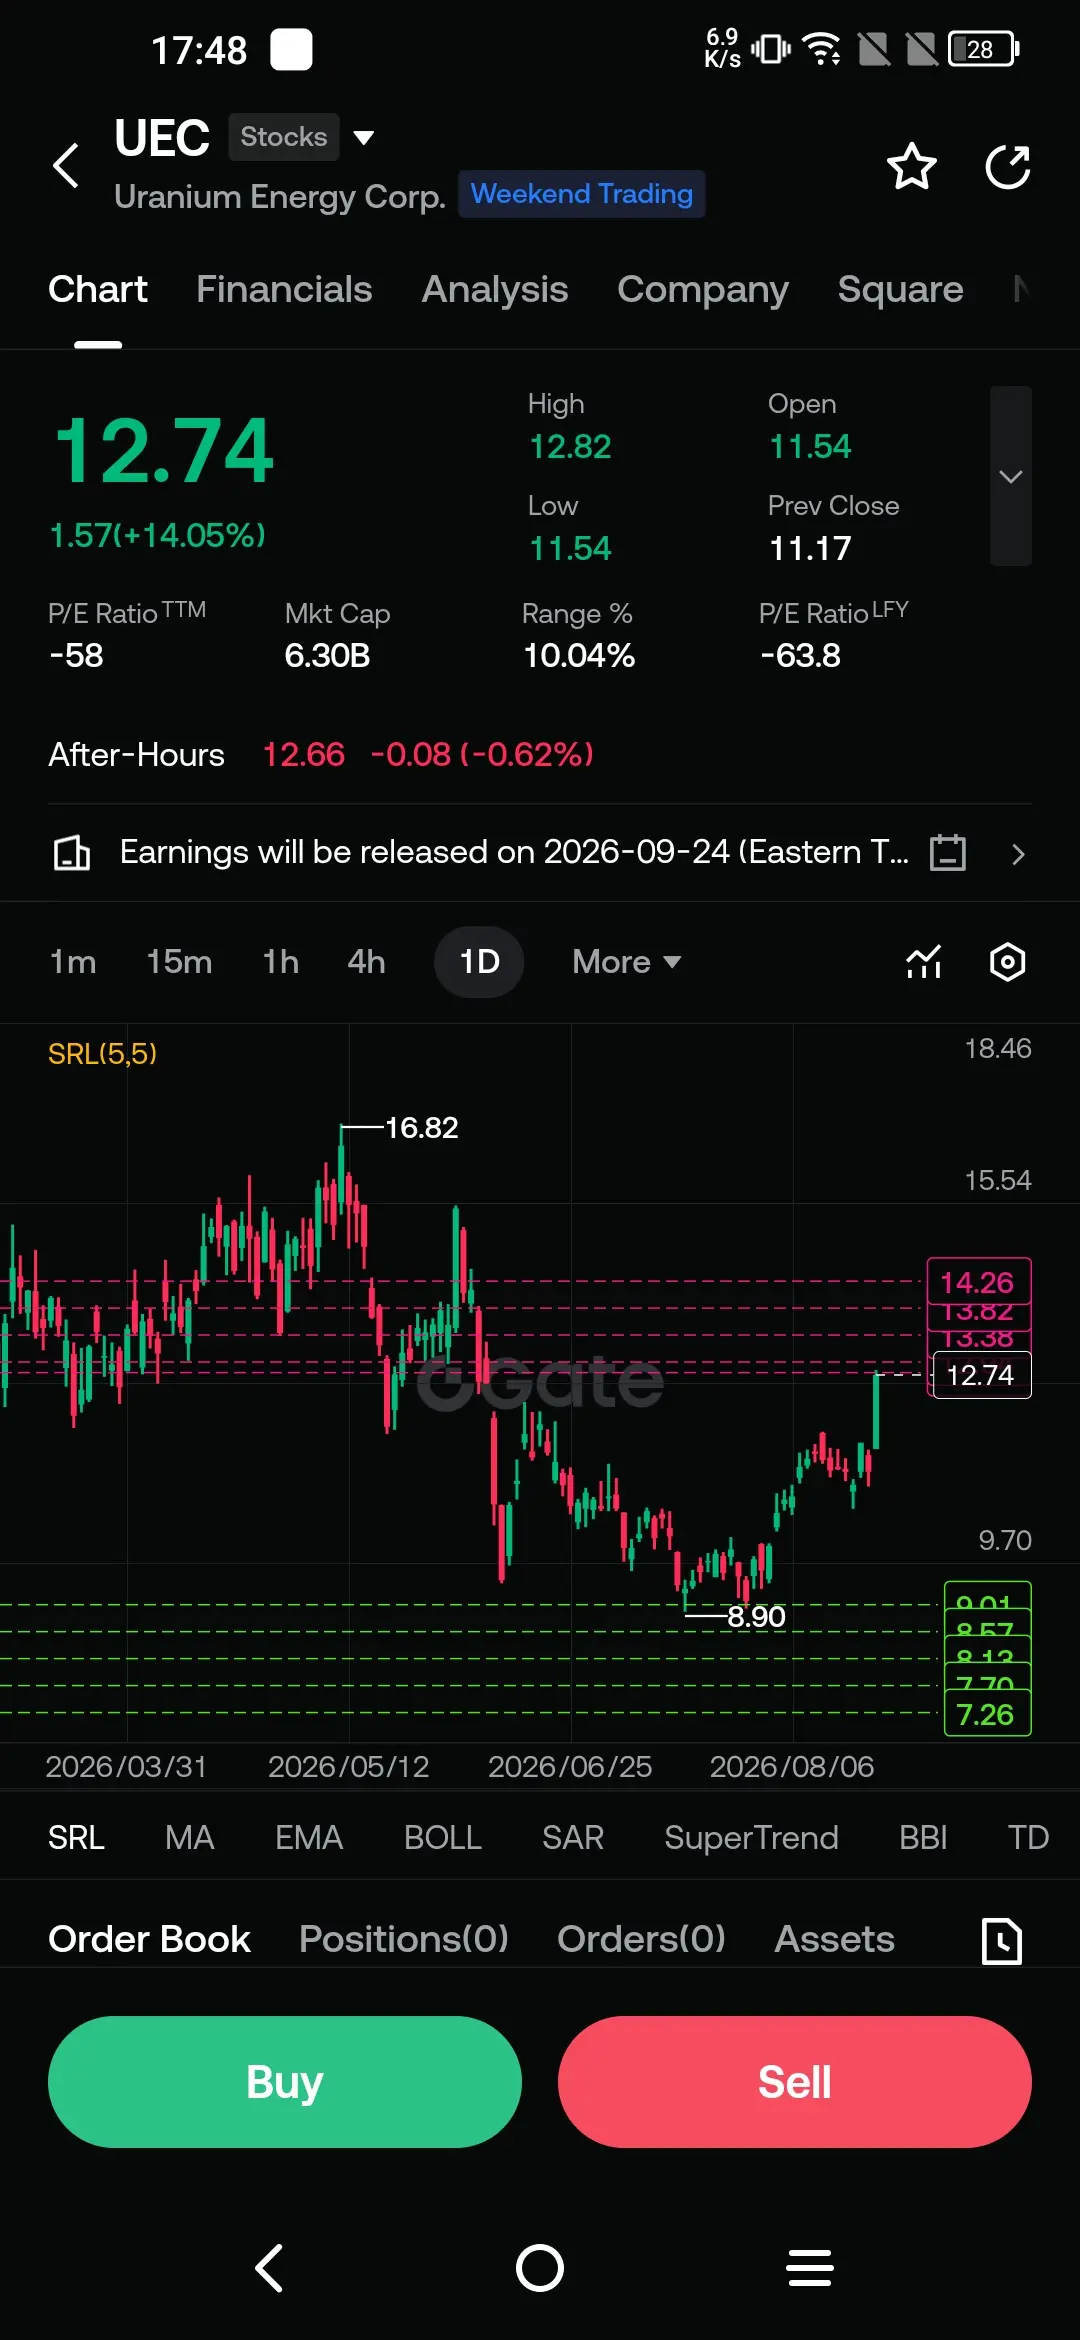Image resolution: width=1080 pixels, height=2340 pixels.
Task: Open chart settings hexagon icon
Action: coord(1008,962)
